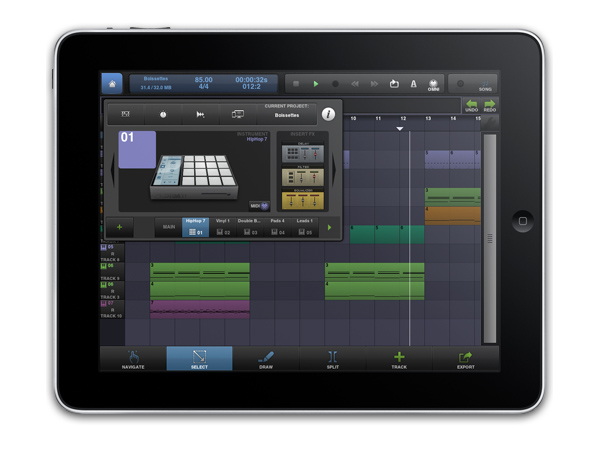600x450 pixels.
Task: Choose the Split tool
Action: [x=333, y=359]
